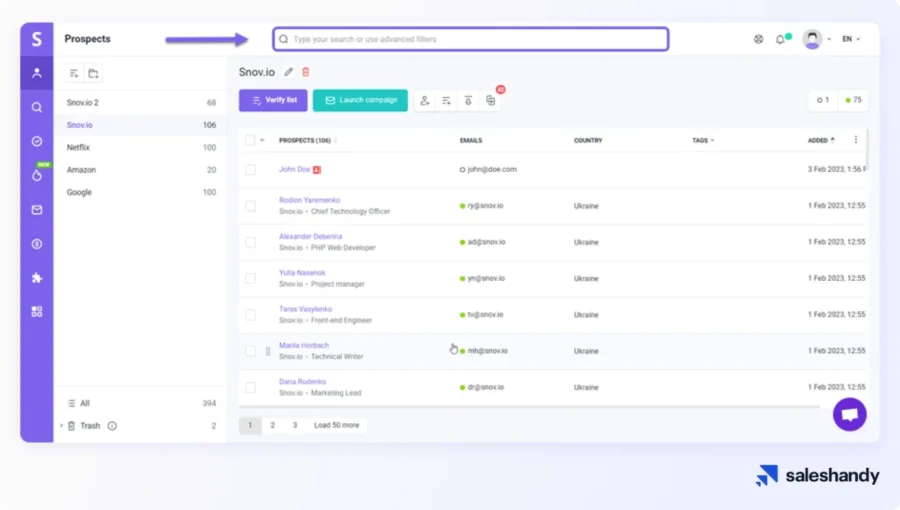Open the Prospects person icon in sidebar

click(x=37, y=73)
